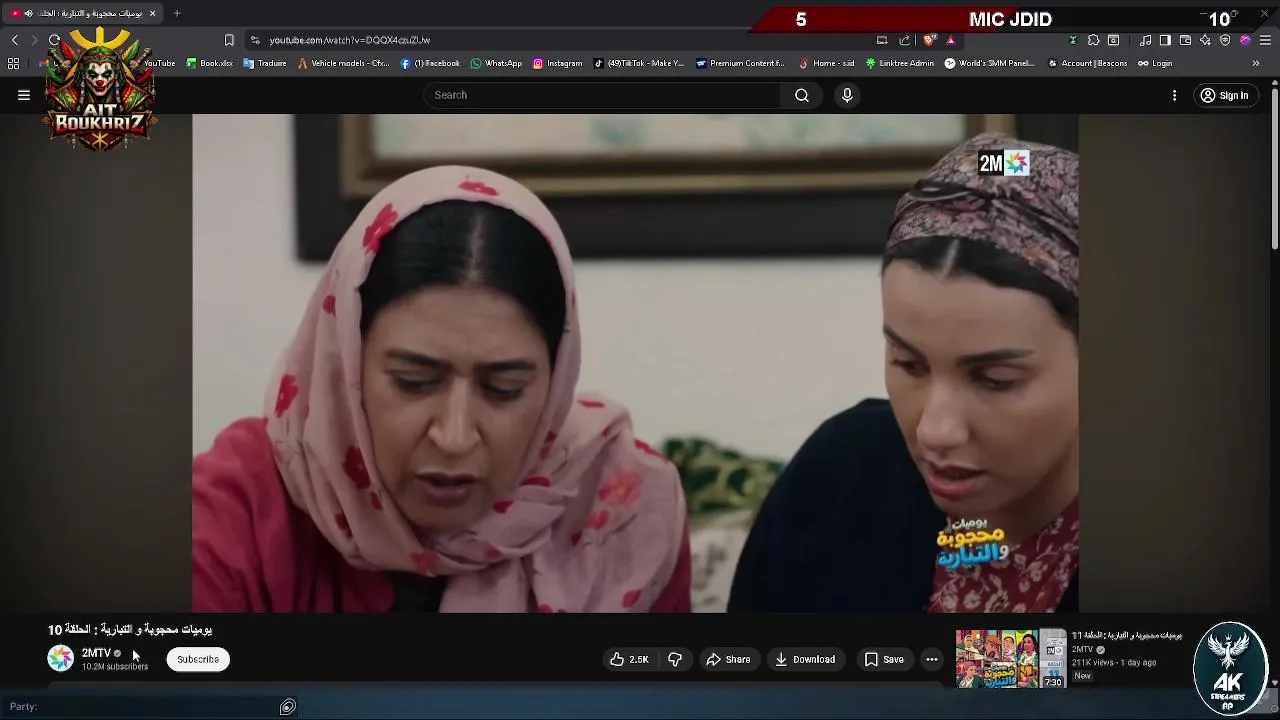Click the video player to pause

635,362
